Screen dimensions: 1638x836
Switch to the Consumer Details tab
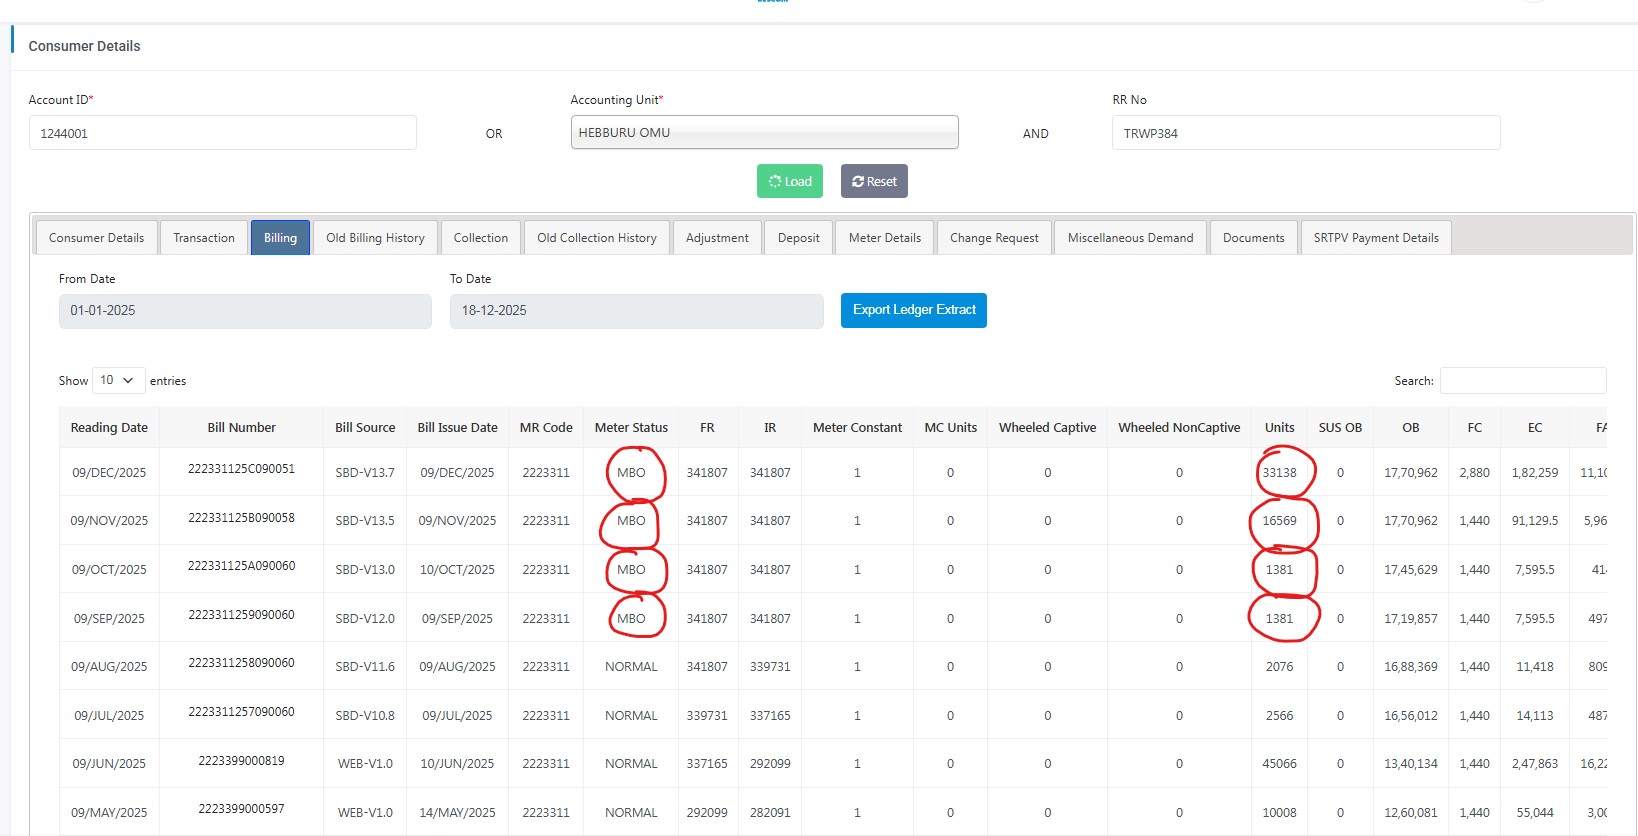(x=96, y=238)
